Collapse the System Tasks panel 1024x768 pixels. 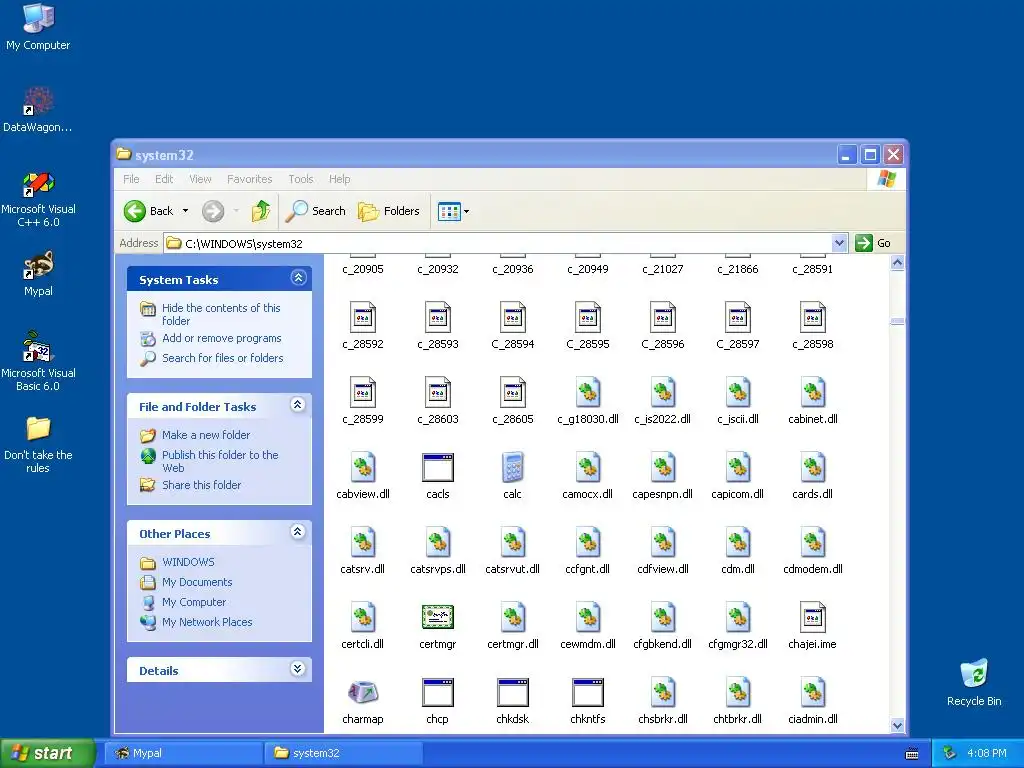click(x=298, y=278)
